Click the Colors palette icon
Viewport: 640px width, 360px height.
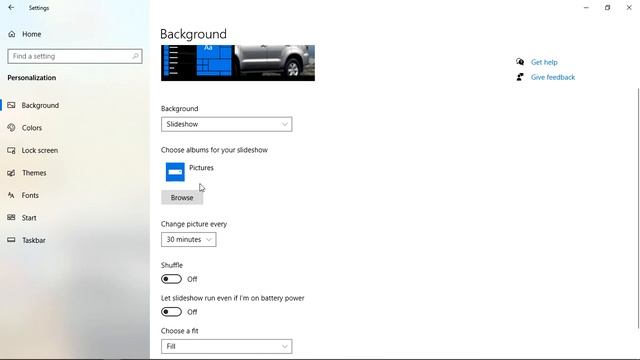pyautogui.click(x=11, y=128)
